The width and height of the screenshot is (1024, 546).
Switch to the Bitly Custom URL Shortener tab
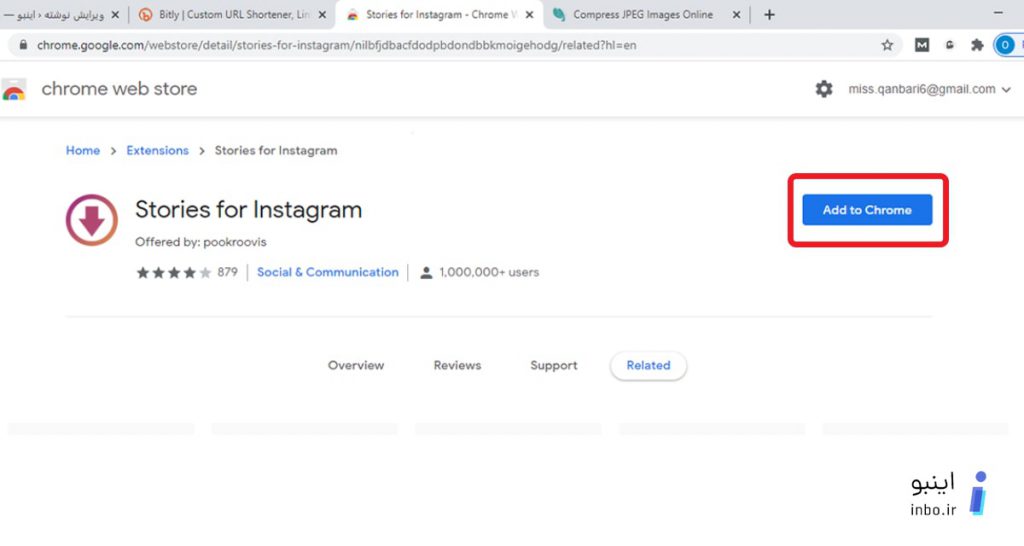coord(232,14)
